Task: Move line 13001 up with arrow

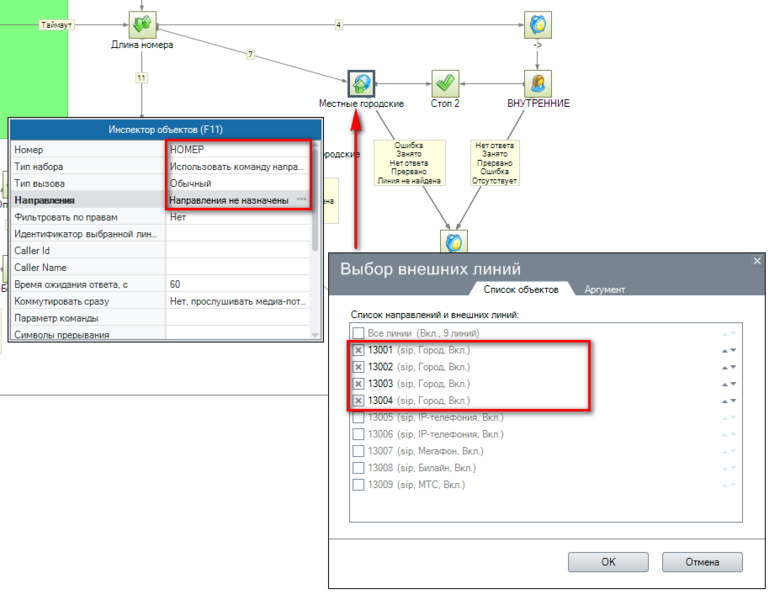Action: coord(725,351)
